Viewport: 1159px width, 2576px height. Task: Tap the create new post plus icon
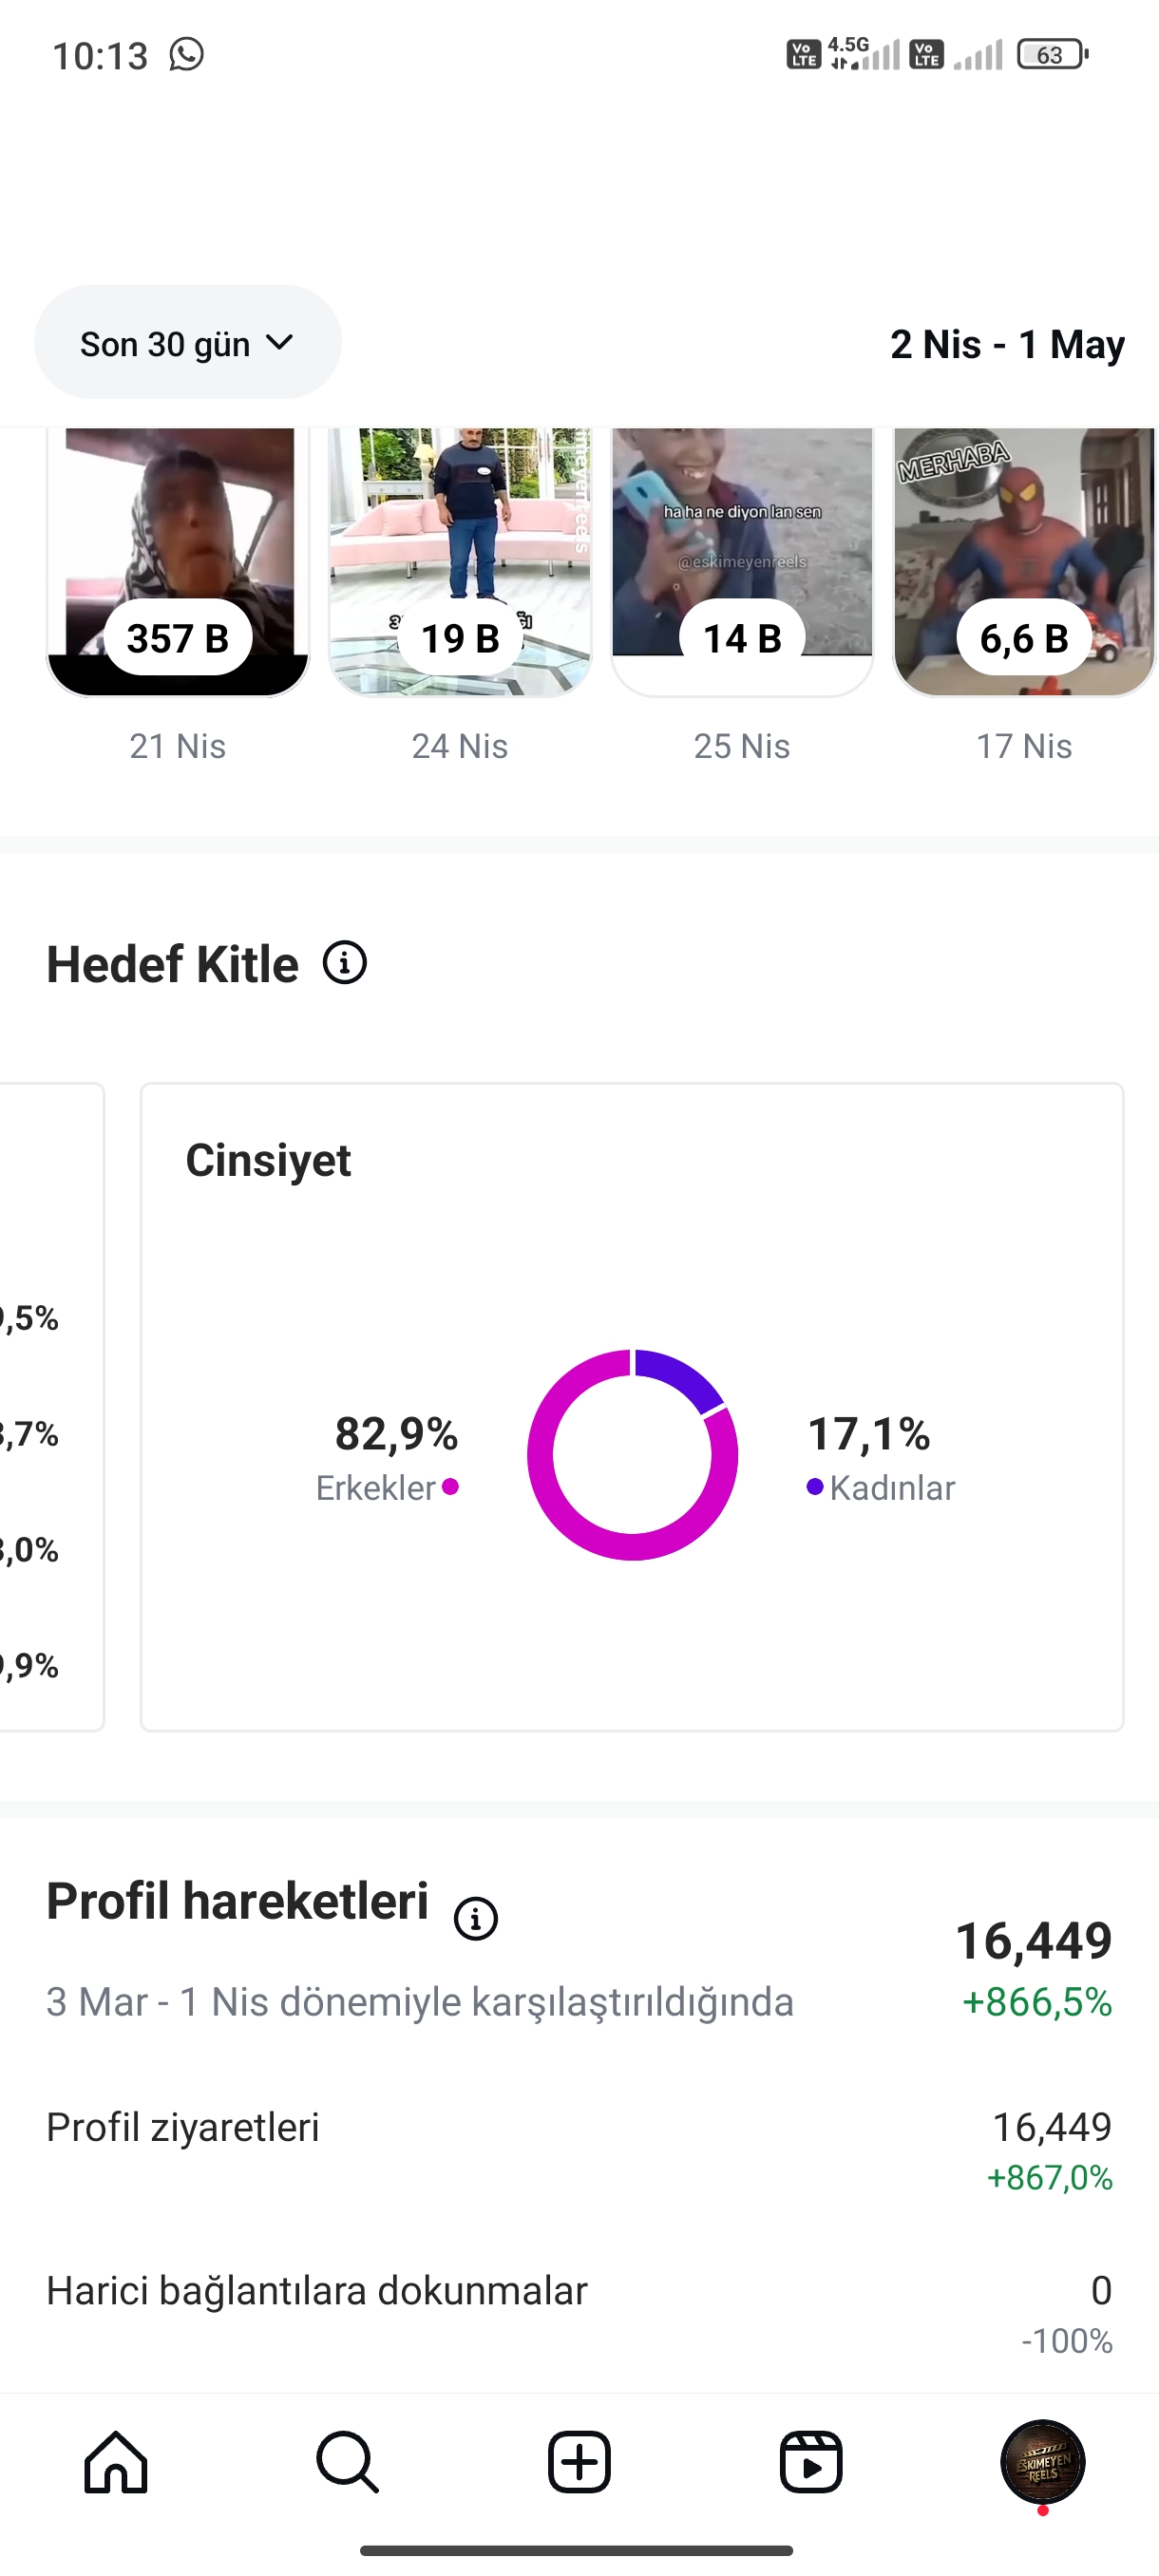tap(579, 2461)
